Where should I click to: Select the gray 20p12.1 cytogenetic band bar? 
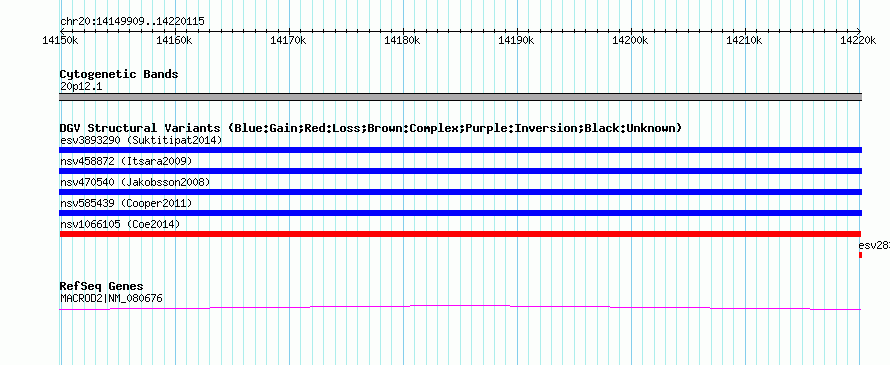click(x=460, y=97)
